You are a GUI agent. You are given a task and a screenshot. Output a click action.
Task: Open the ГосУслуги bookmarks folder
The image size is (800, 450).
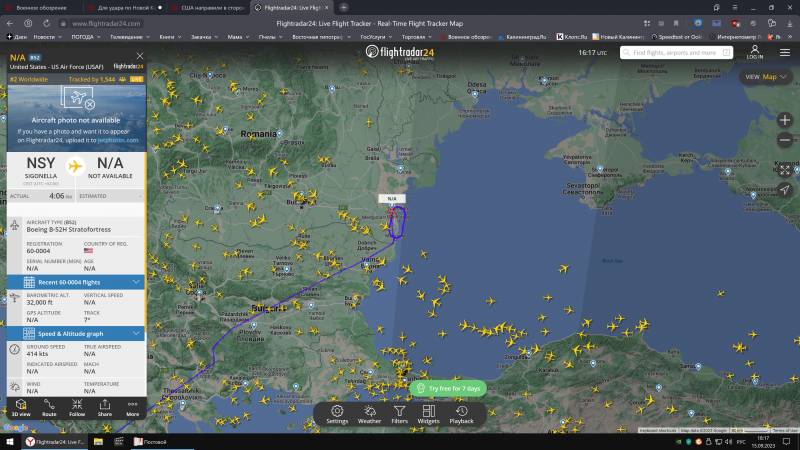[x=376, y=37]
